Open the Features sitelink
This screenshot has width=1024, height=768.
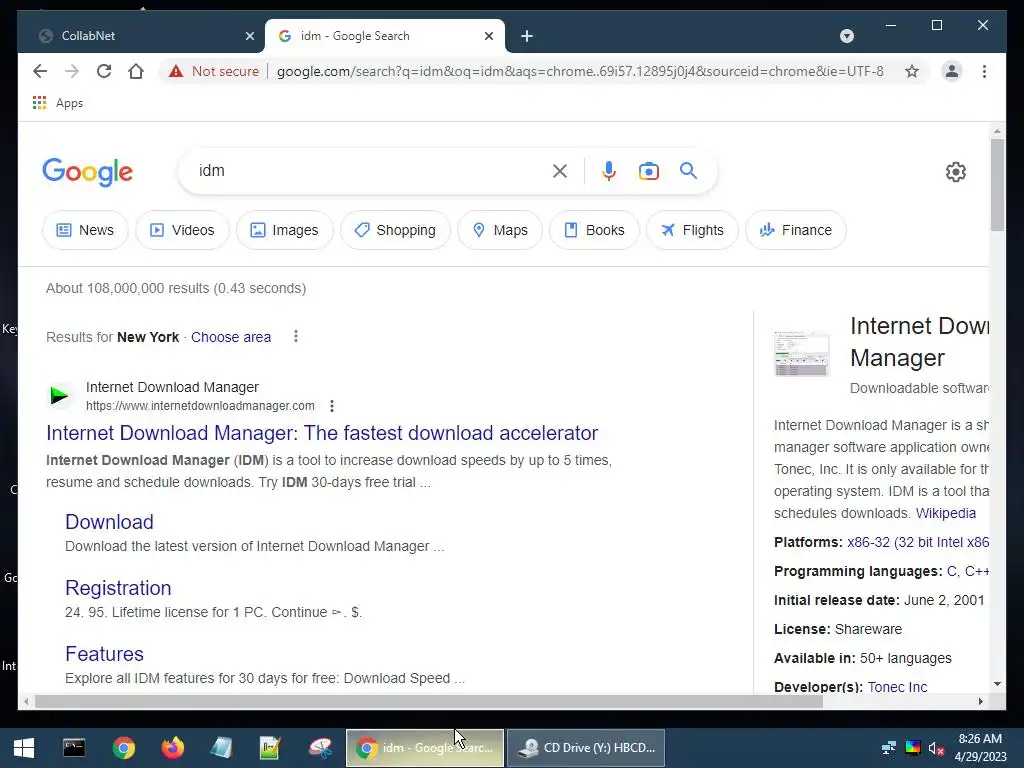[104, 654]
